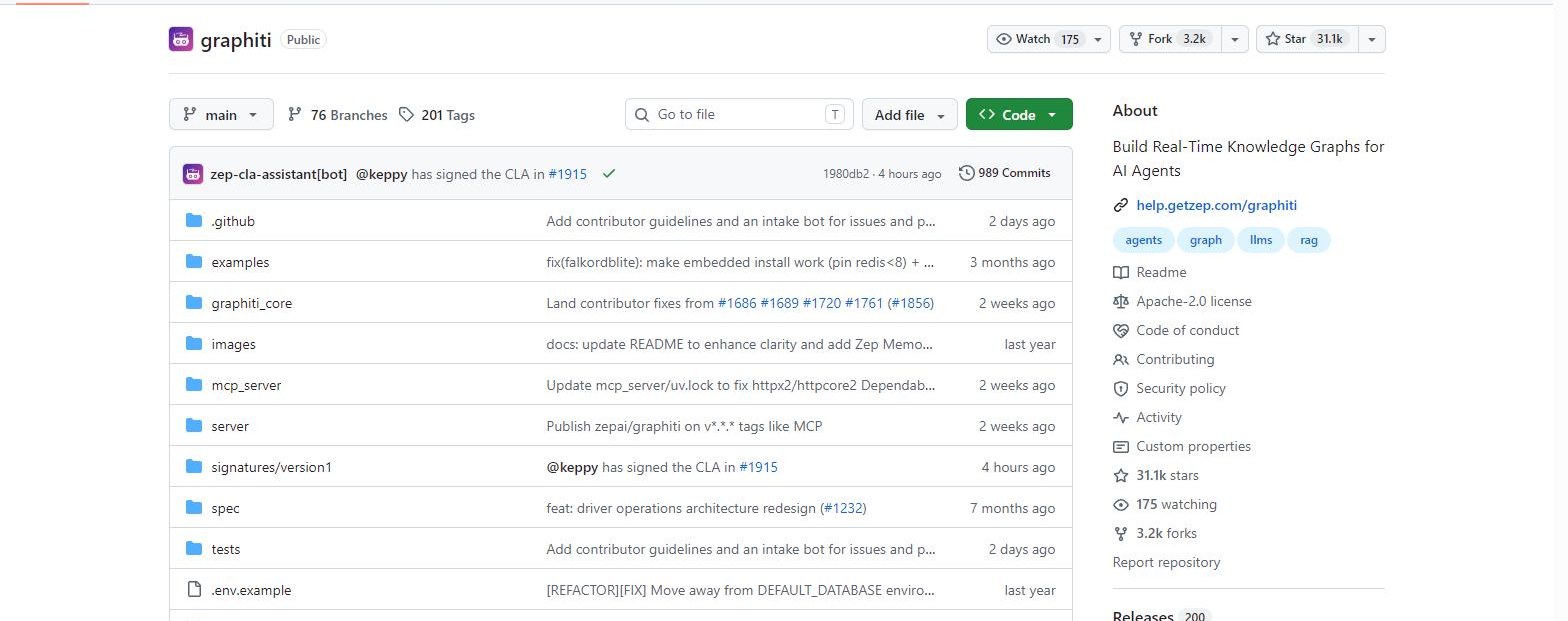
Task: Open the help.getzep.com/graphiti link
Action: click(x=1217, y=206)
